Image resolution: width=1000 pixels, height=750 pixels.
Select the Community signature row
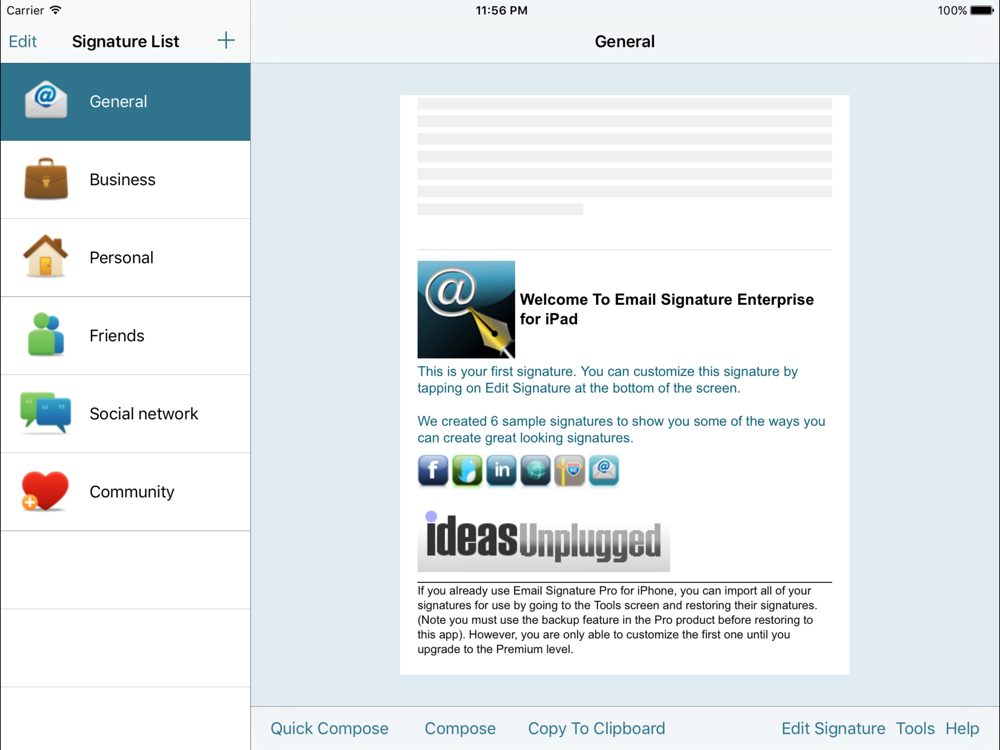pos(126,492)
